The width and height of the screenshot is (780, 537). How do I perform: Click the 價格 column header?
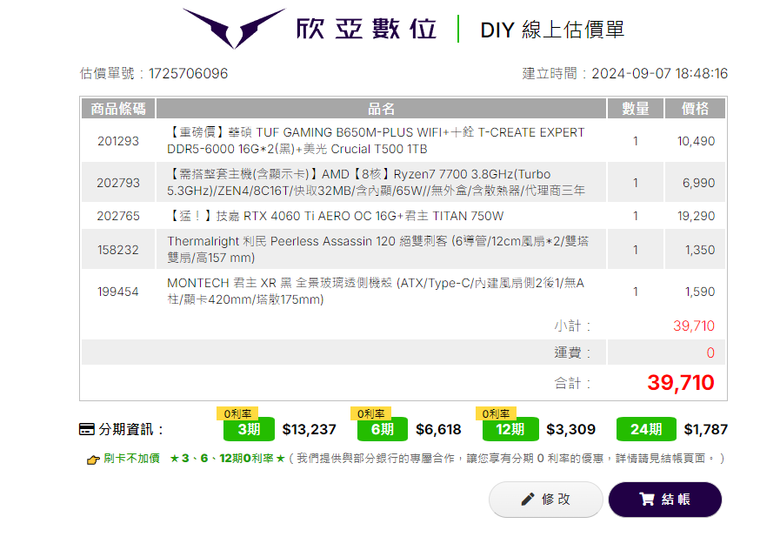coord(695,108)
